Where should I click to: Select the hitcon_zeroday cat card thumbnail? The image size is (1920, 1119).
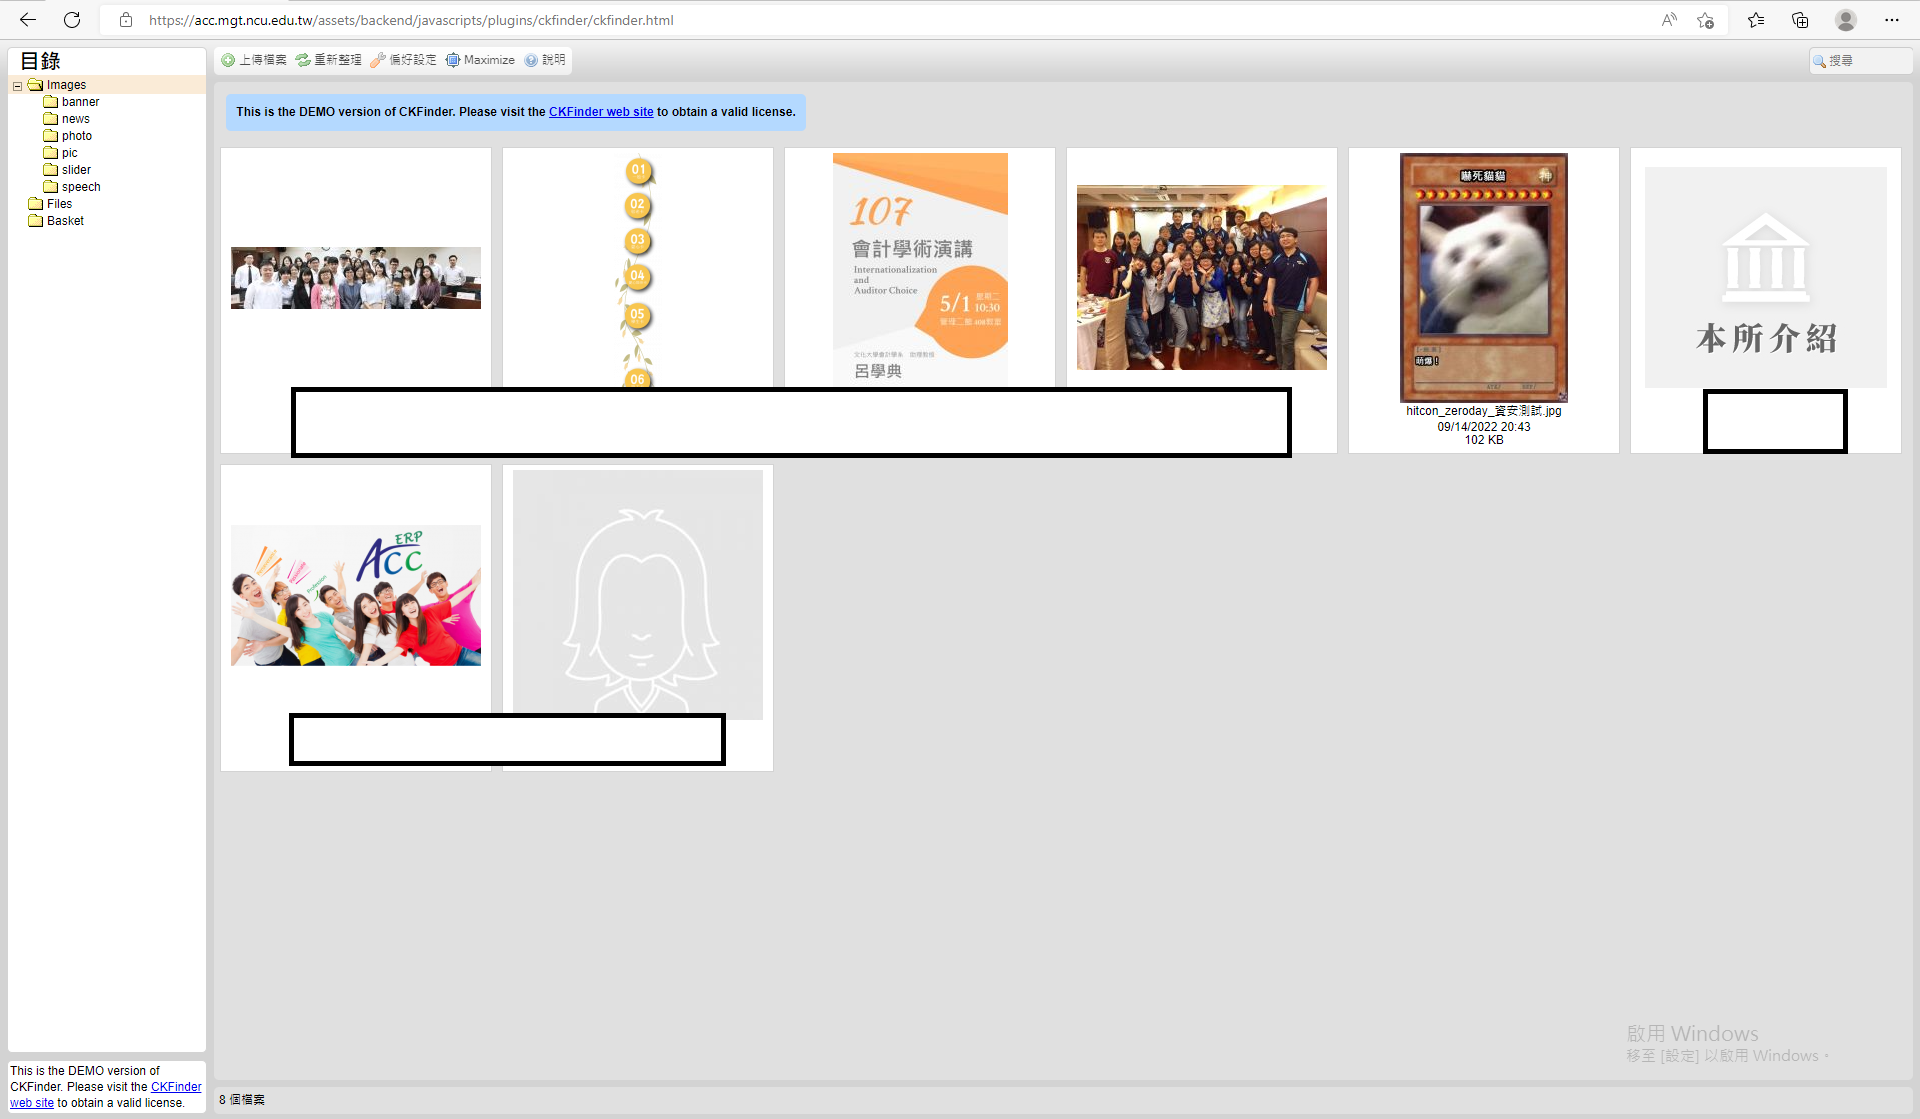tap(1484, 277)
